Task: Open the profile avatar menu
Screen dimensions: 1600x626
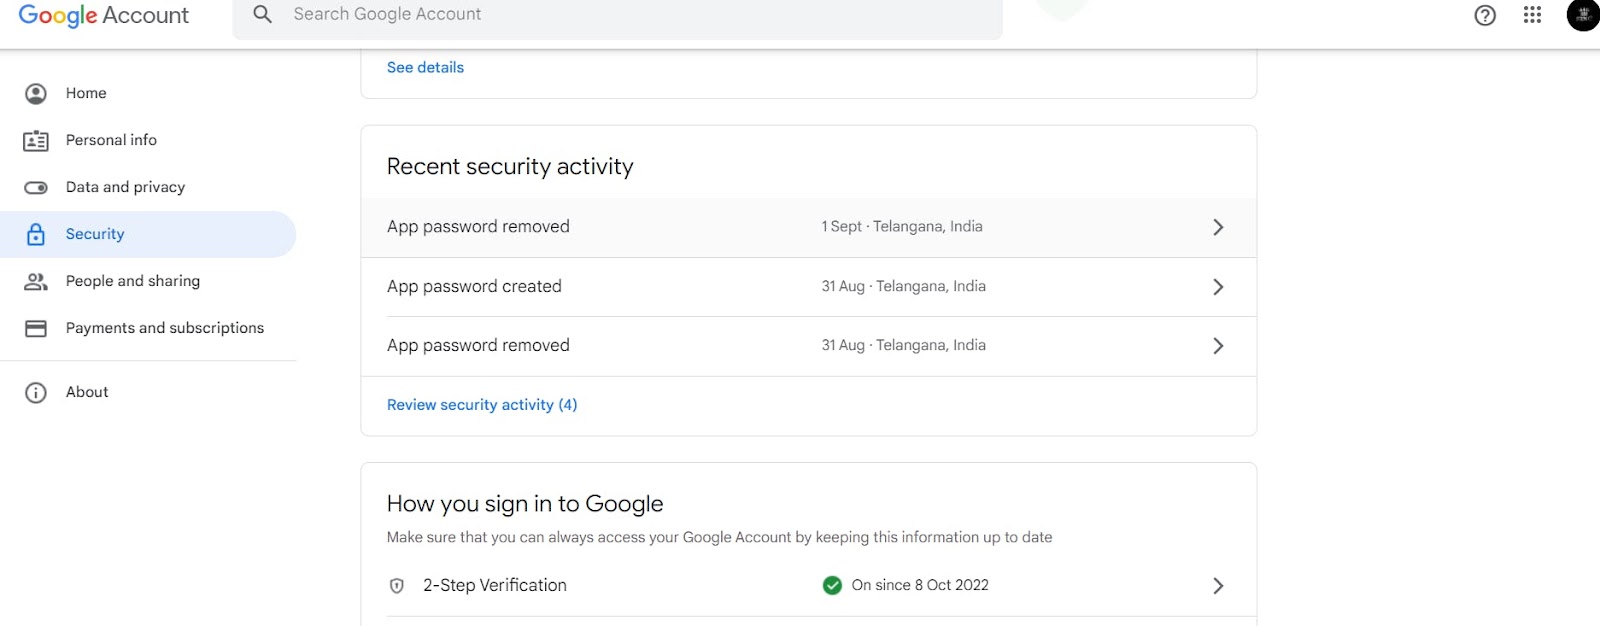Action: (1583, 14)
